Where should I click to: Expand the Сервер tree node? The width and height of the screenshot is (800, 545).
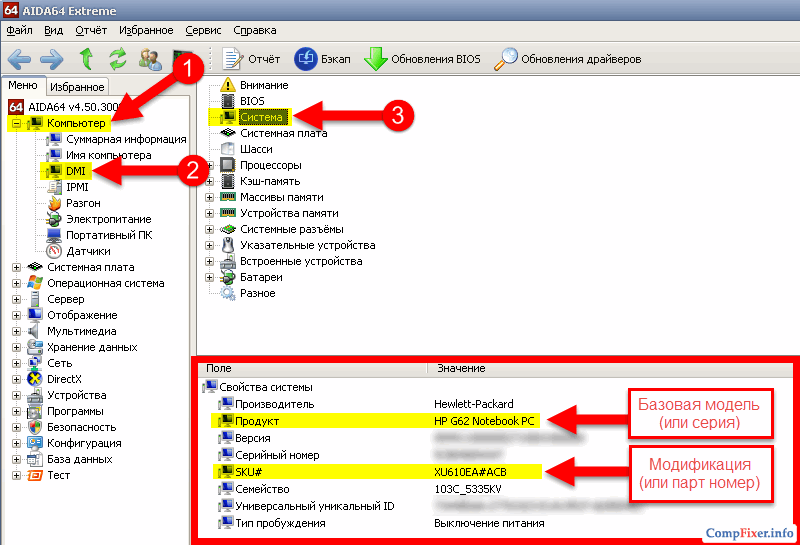click(x=16, y=300)
